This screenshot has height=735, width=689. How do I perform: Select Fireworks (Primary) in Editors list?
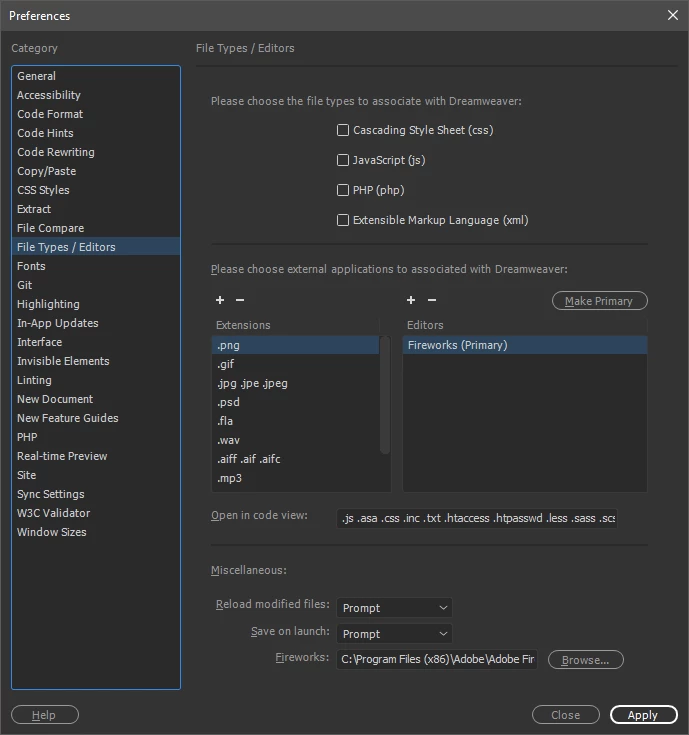[x=525, y=345]
